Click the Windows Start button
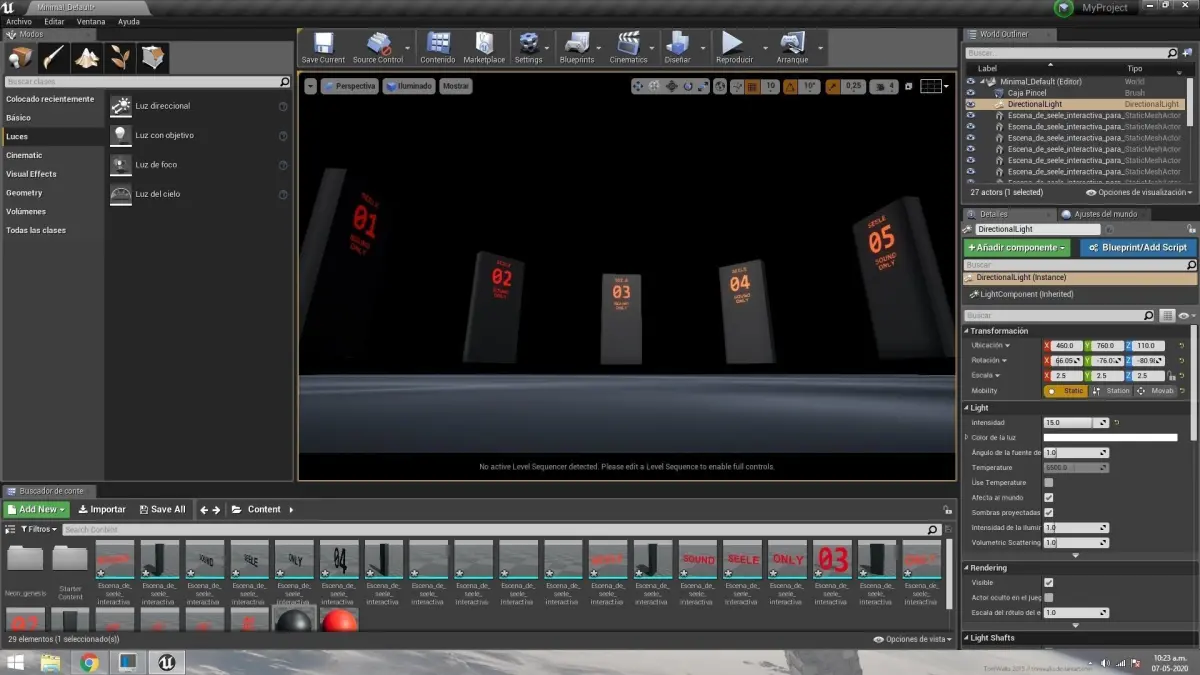The image size is (1200, 675). [15, 662]
